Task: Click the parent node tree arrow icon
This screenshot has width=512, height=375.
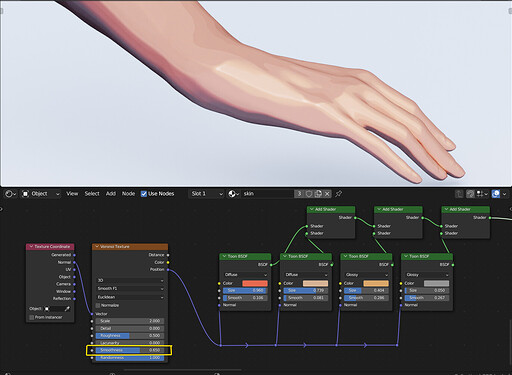Action: [459, 194]
